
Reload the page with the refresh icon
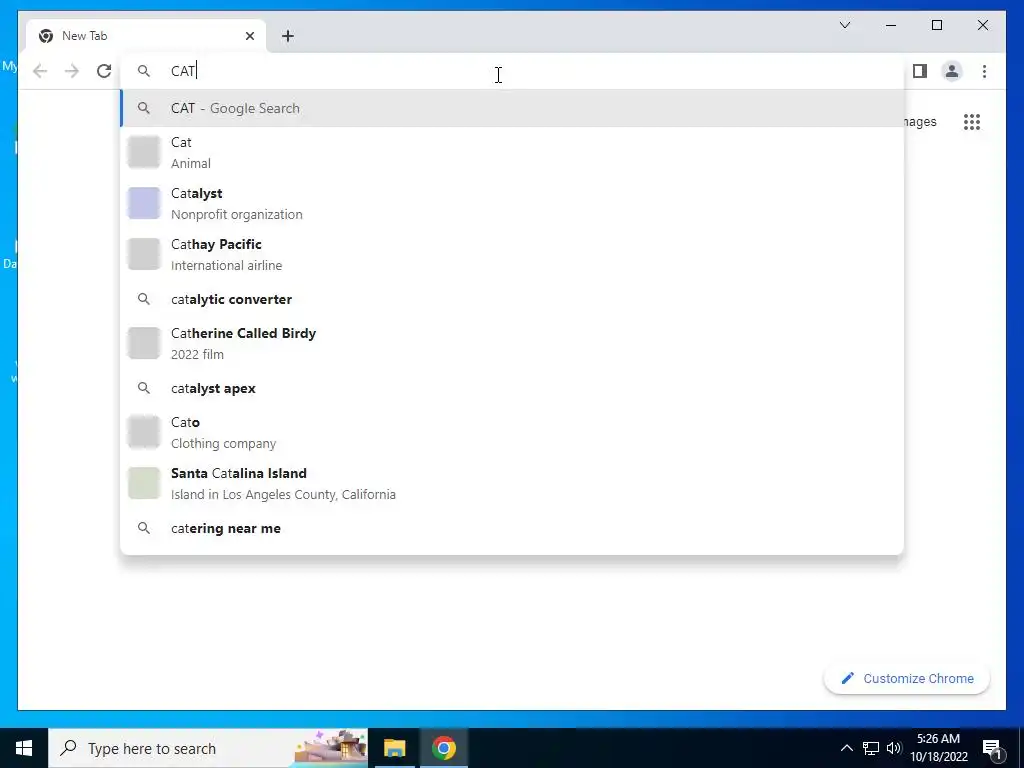point(104,71)
